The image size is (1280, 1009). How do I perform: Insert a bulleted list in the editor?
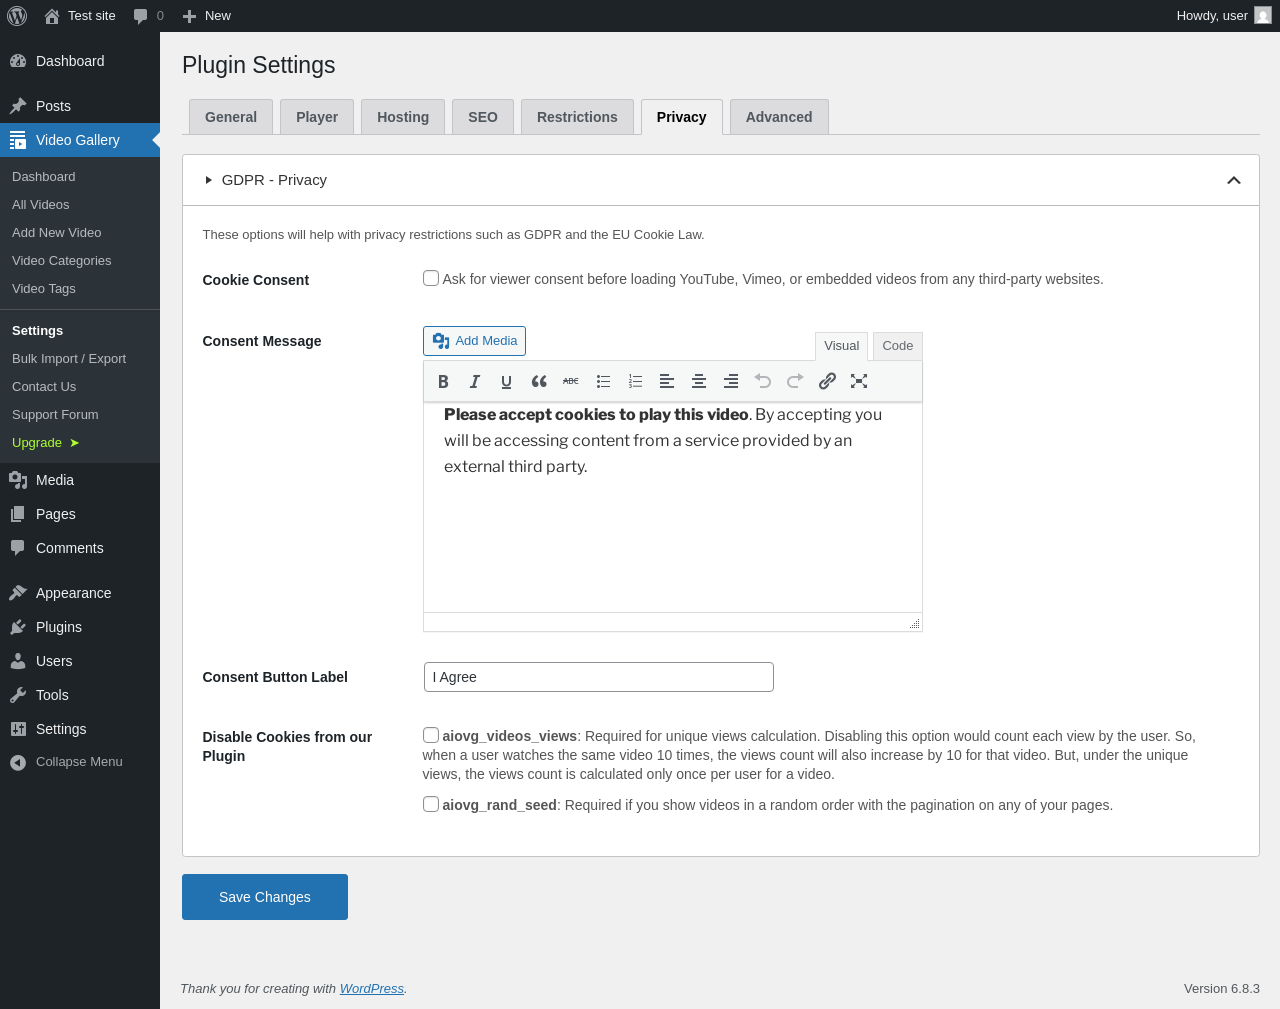(603, 381)
